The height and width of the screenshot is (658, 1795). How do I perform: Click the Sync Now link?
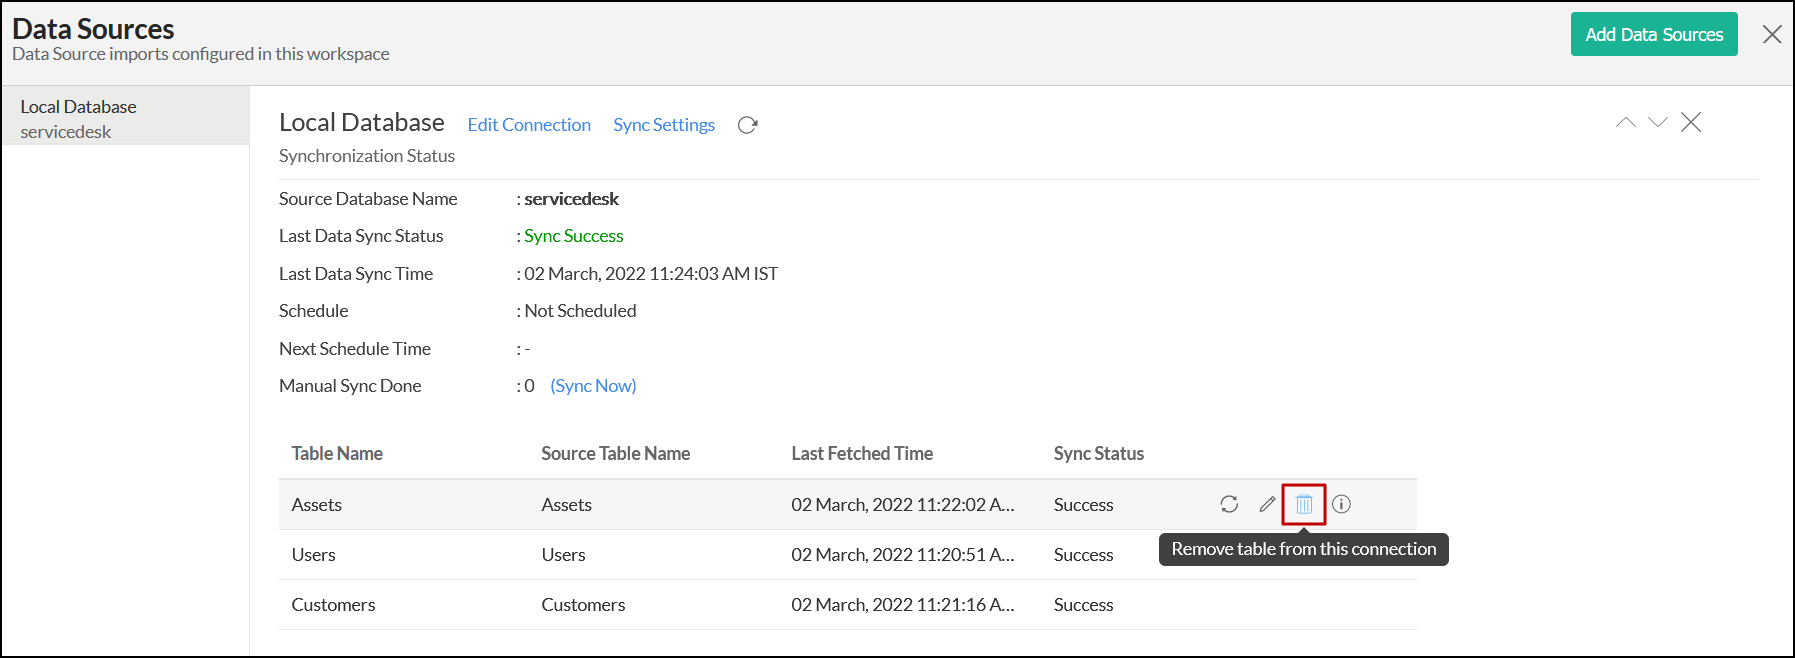coord(593,386)
